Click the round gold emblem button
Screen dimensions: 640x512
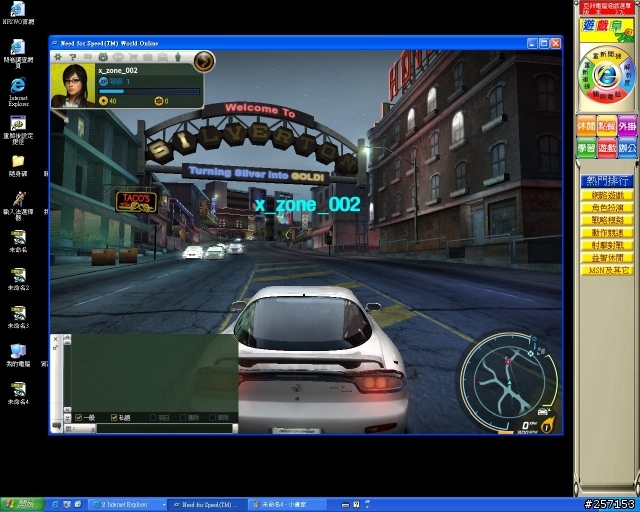[204, 61]
